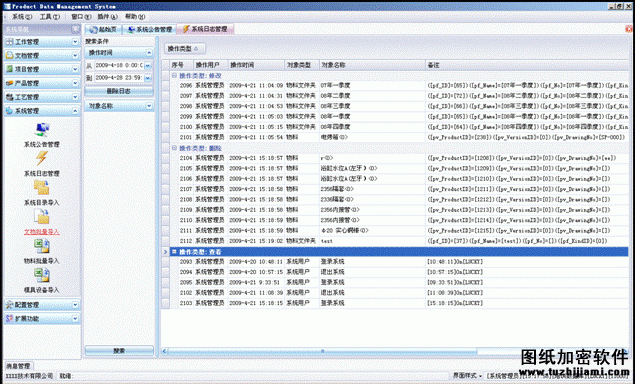Open the 系统 menu
The height and width of the screenshot is (384, 635).
pos(21,17)
